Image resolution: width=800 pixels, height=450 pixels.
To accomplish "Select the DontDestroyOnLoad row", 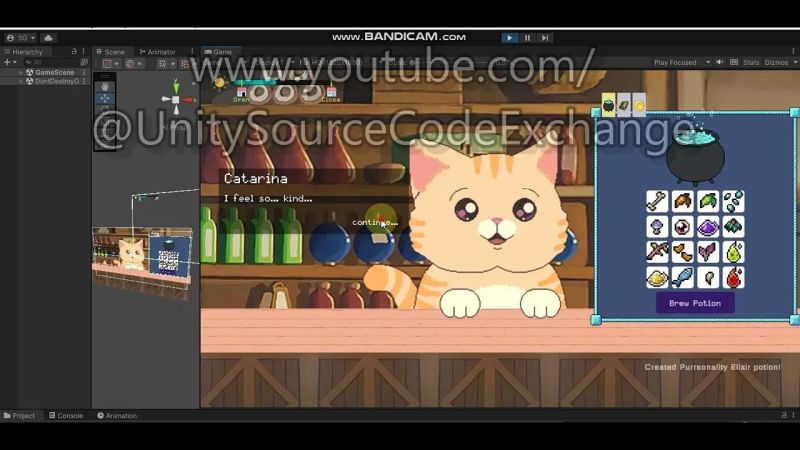I will (45, 81).
